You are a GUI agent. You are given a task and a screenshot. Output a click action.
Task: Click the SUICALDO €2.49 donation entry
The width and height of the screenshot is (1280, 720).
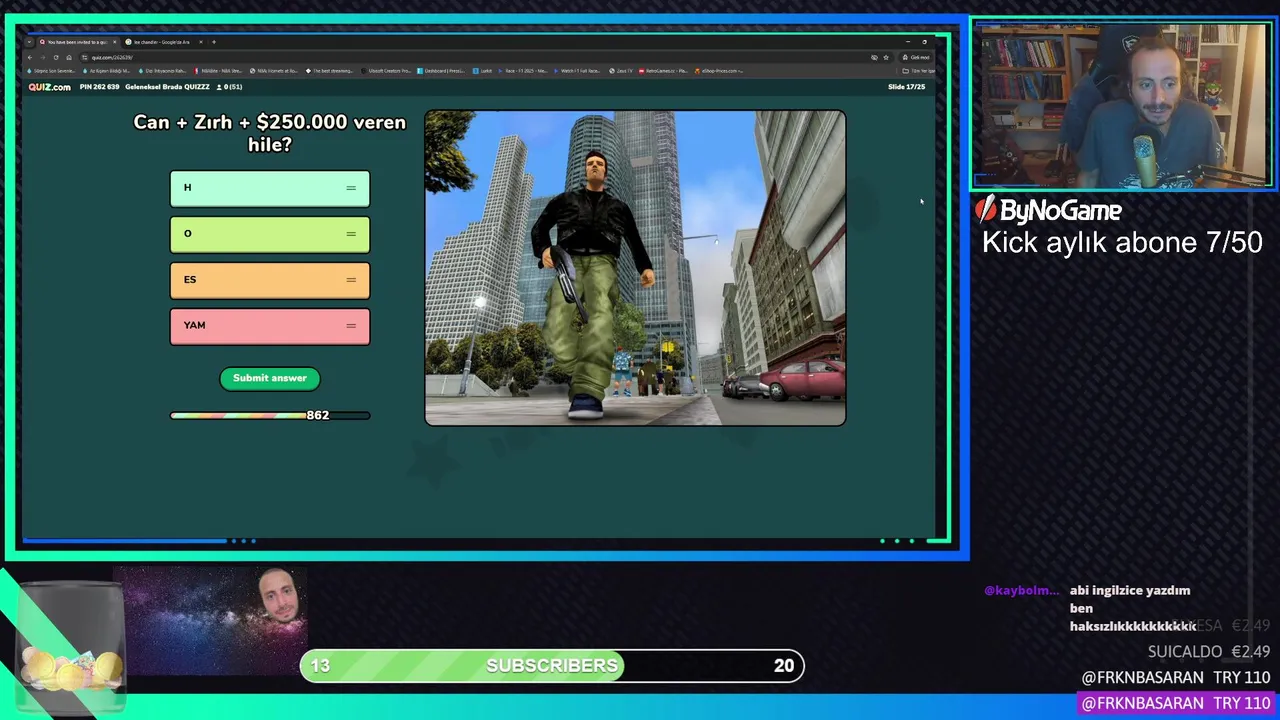(1208, 652)
